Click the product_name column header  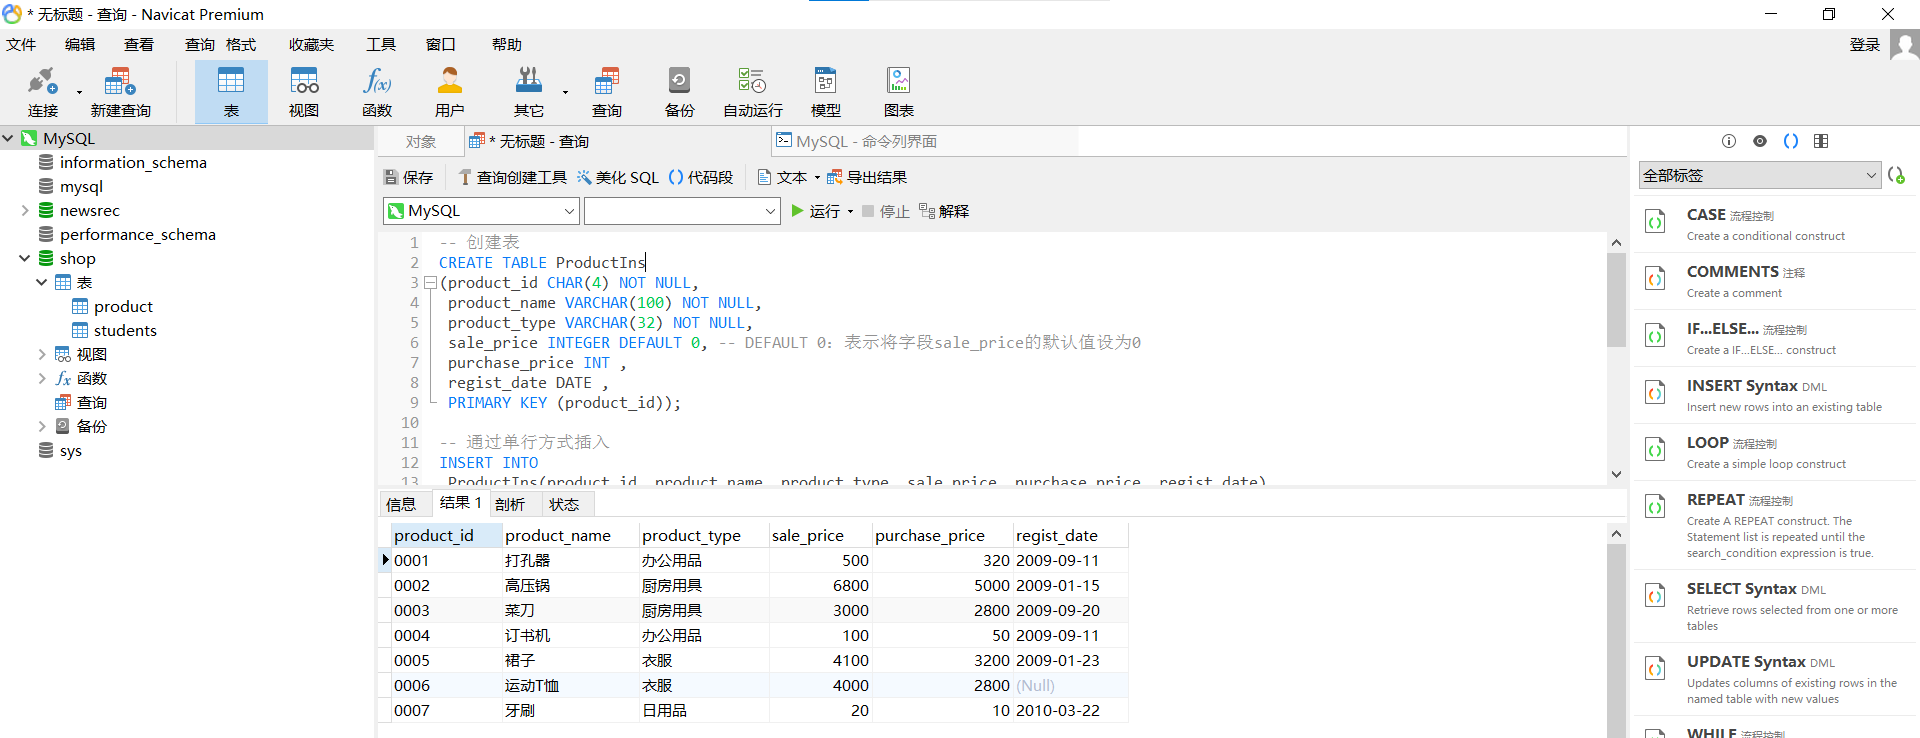570,536
